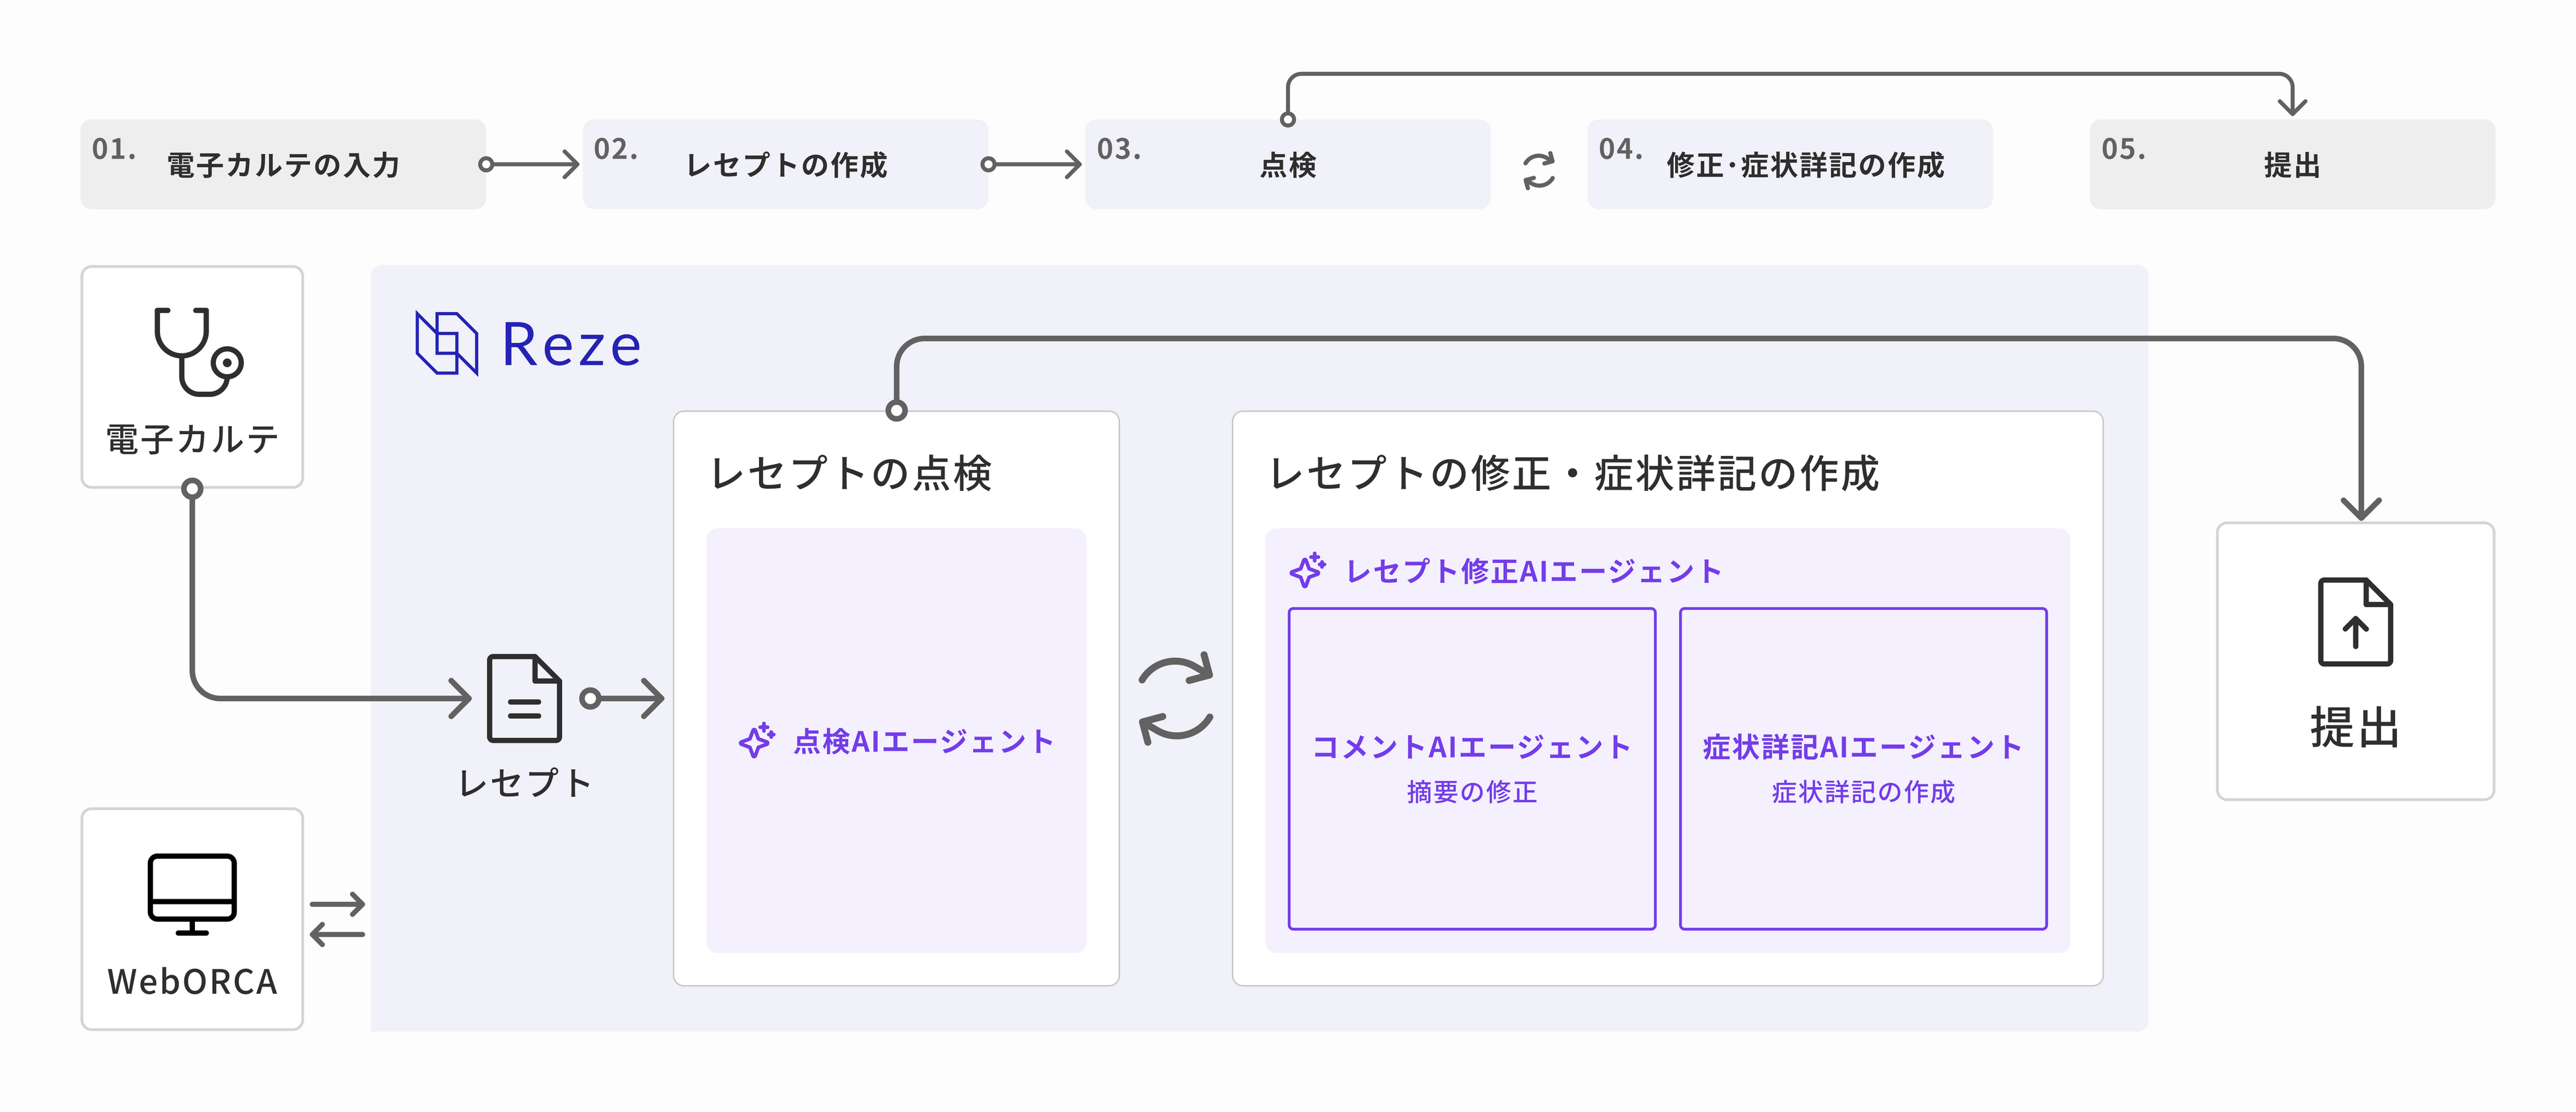Click the WebORCA monitor icon

tap(192, 894)
